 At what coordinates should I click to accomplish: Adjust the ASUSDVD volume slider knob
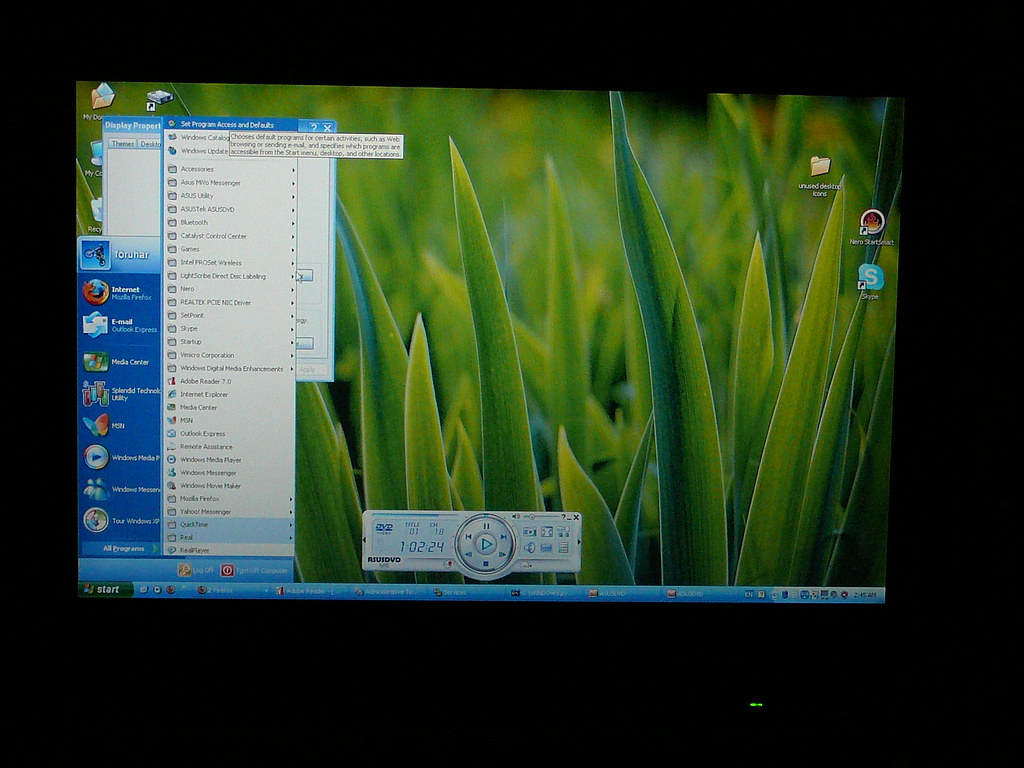coord(532,517)
